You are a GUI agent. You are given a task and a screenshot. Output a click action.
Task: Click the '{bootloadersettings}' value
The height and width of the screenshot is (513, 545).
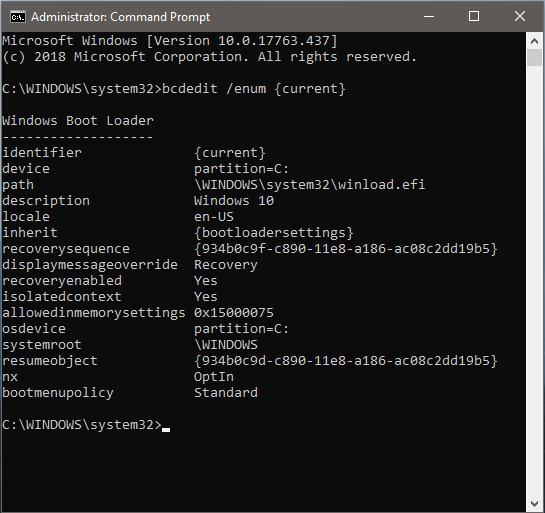coord(274,233)
